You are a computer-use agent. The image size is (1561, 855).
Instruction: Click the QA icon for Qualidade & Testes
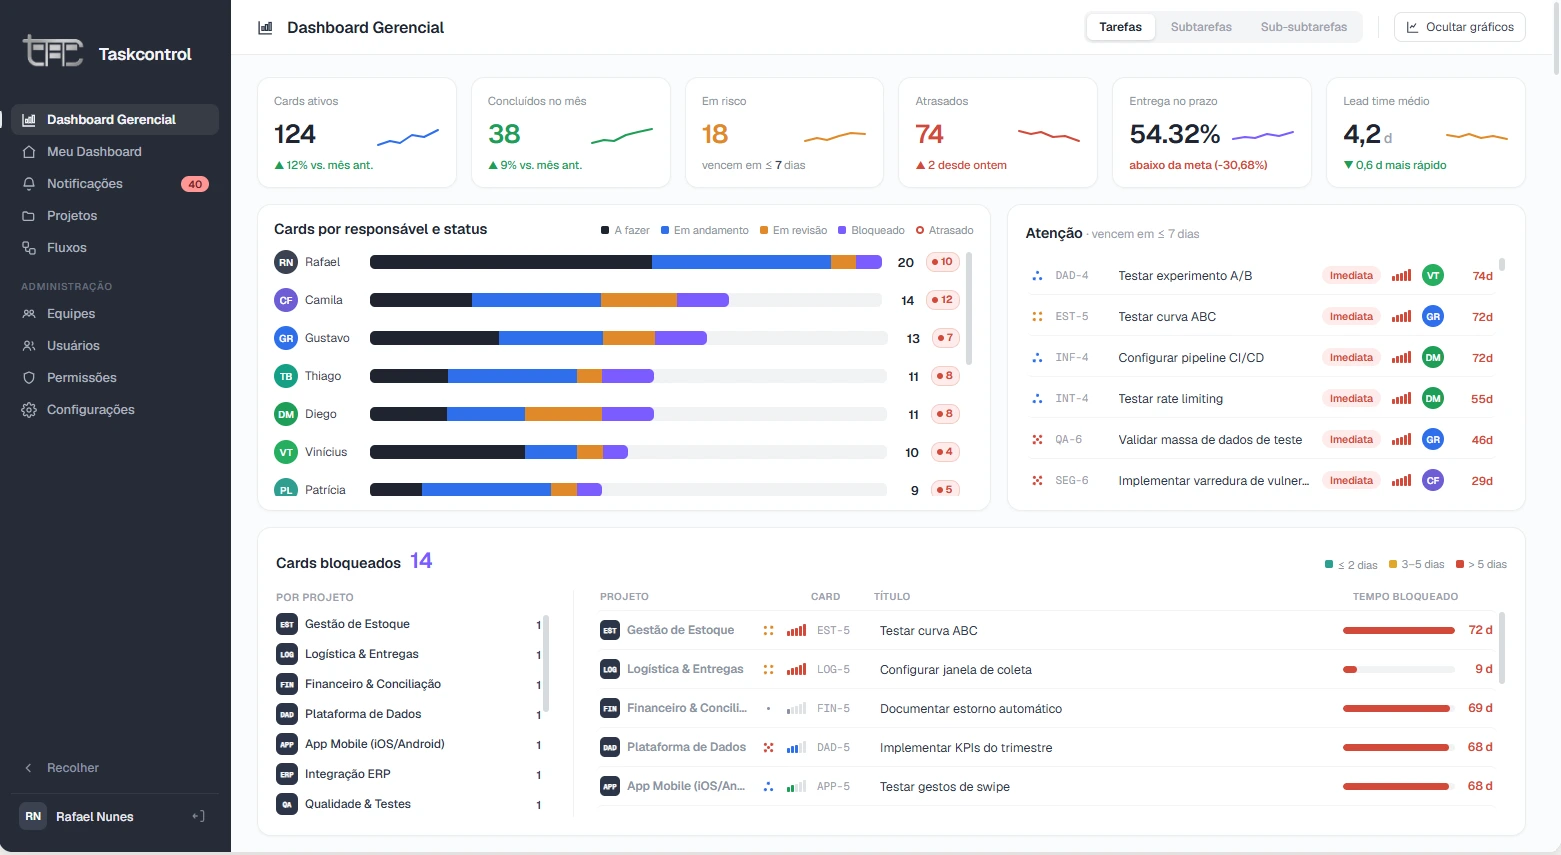point(287,804)
